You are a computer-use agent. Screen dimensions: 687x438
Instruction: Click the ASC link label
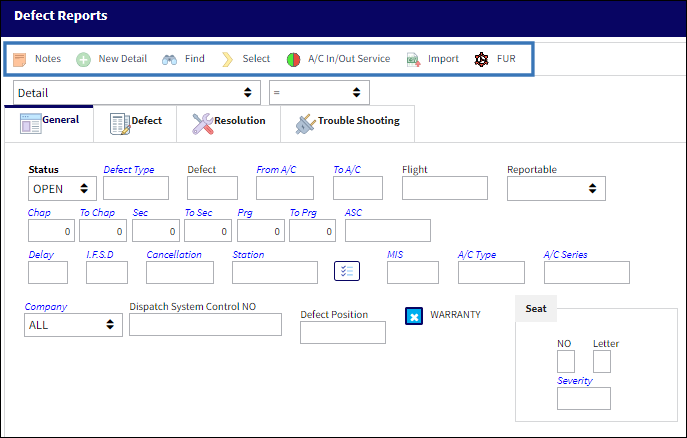(353, 213)
